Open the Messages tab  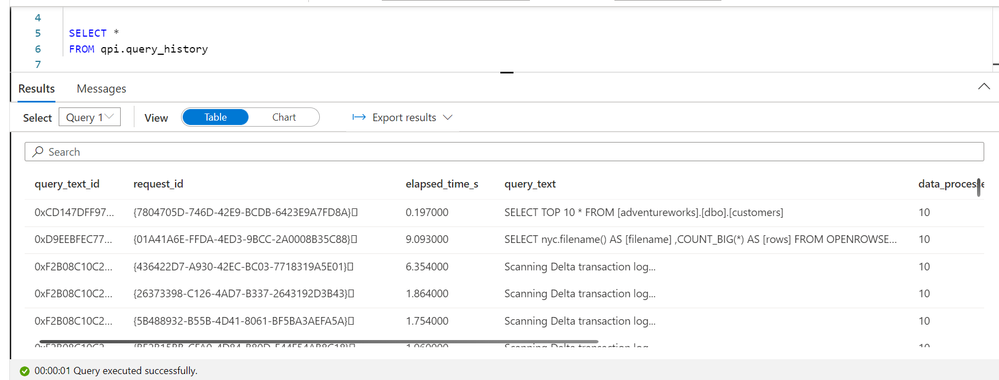click(101, 89)
